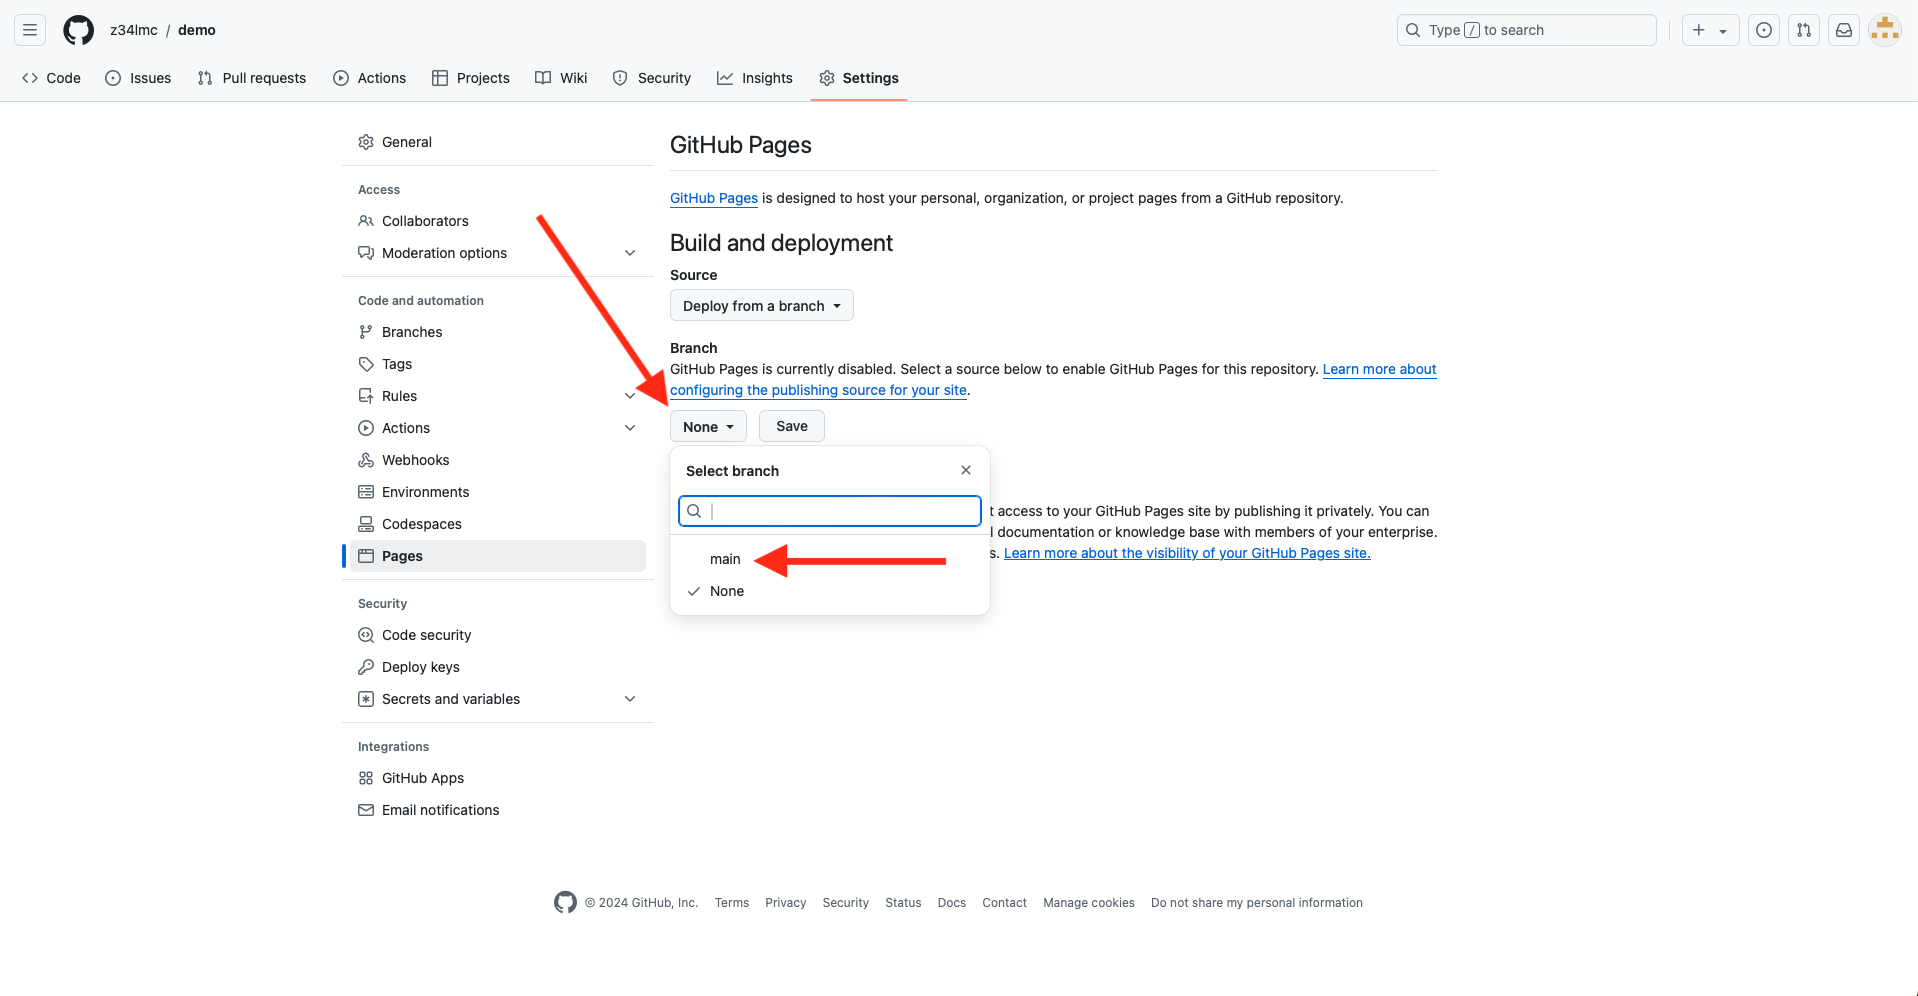
Task: Close the Select branch popup
Action: [x=965, y=470]
